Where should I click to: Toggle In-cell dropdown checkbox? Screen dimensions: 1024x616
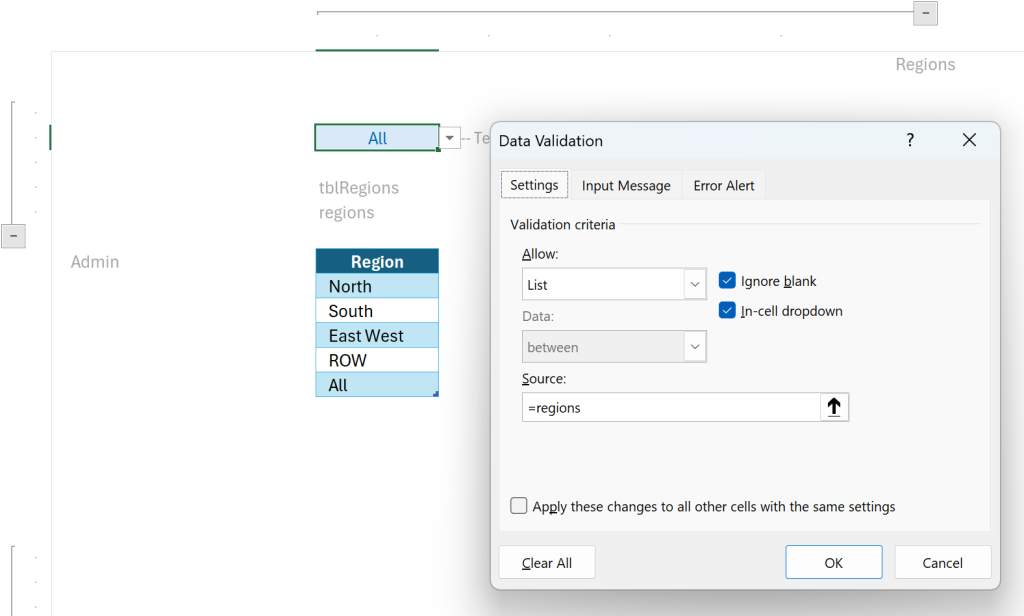727,310
